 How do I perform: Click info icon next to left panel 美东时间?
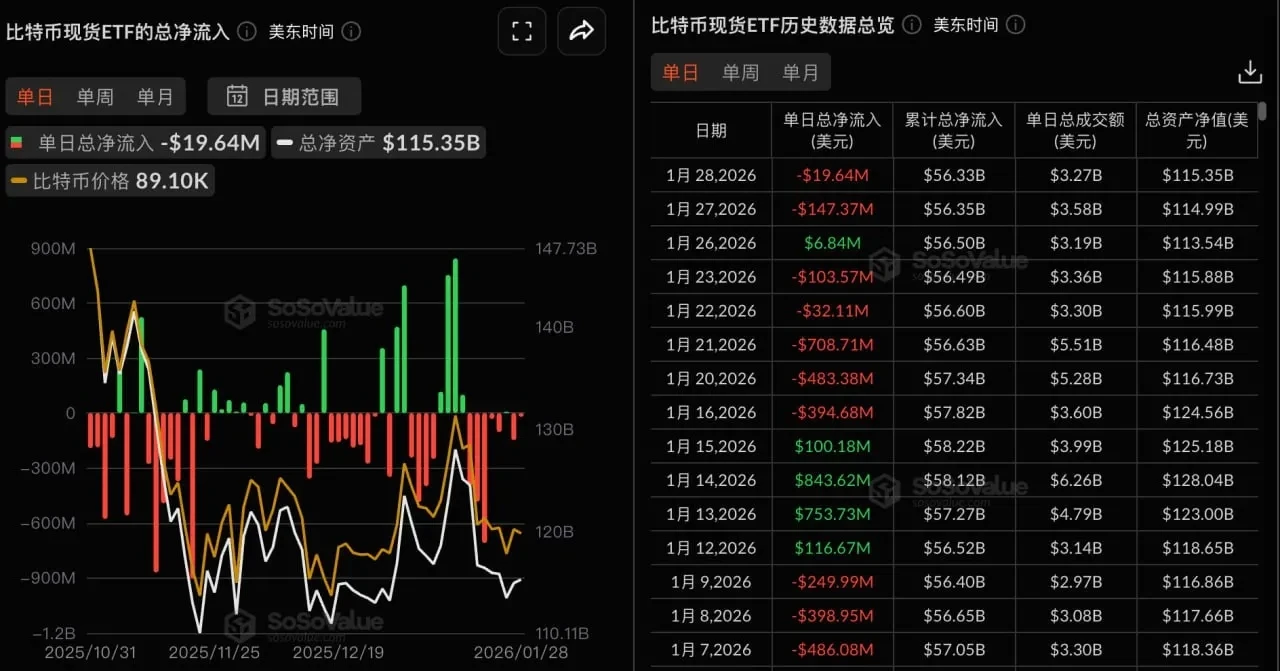point(350,31)
